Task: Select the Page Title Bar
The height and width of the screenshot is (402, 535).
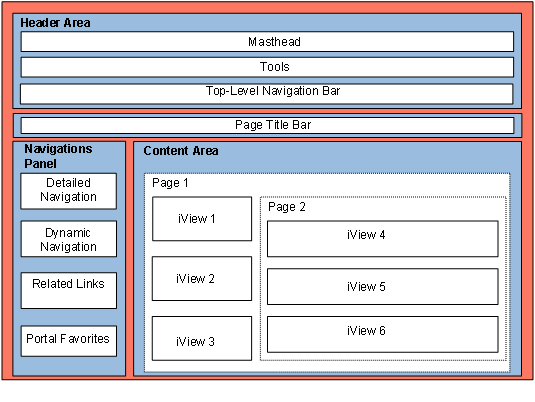Action: pyautogui.click(x=268, y=125)
